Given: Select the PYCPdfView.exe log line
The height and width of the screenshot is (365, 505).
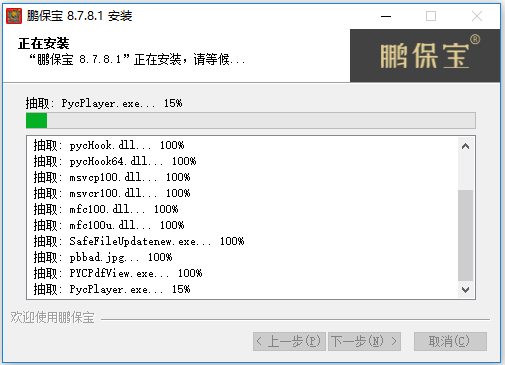Looking at the screenshot, I should 118,273.
